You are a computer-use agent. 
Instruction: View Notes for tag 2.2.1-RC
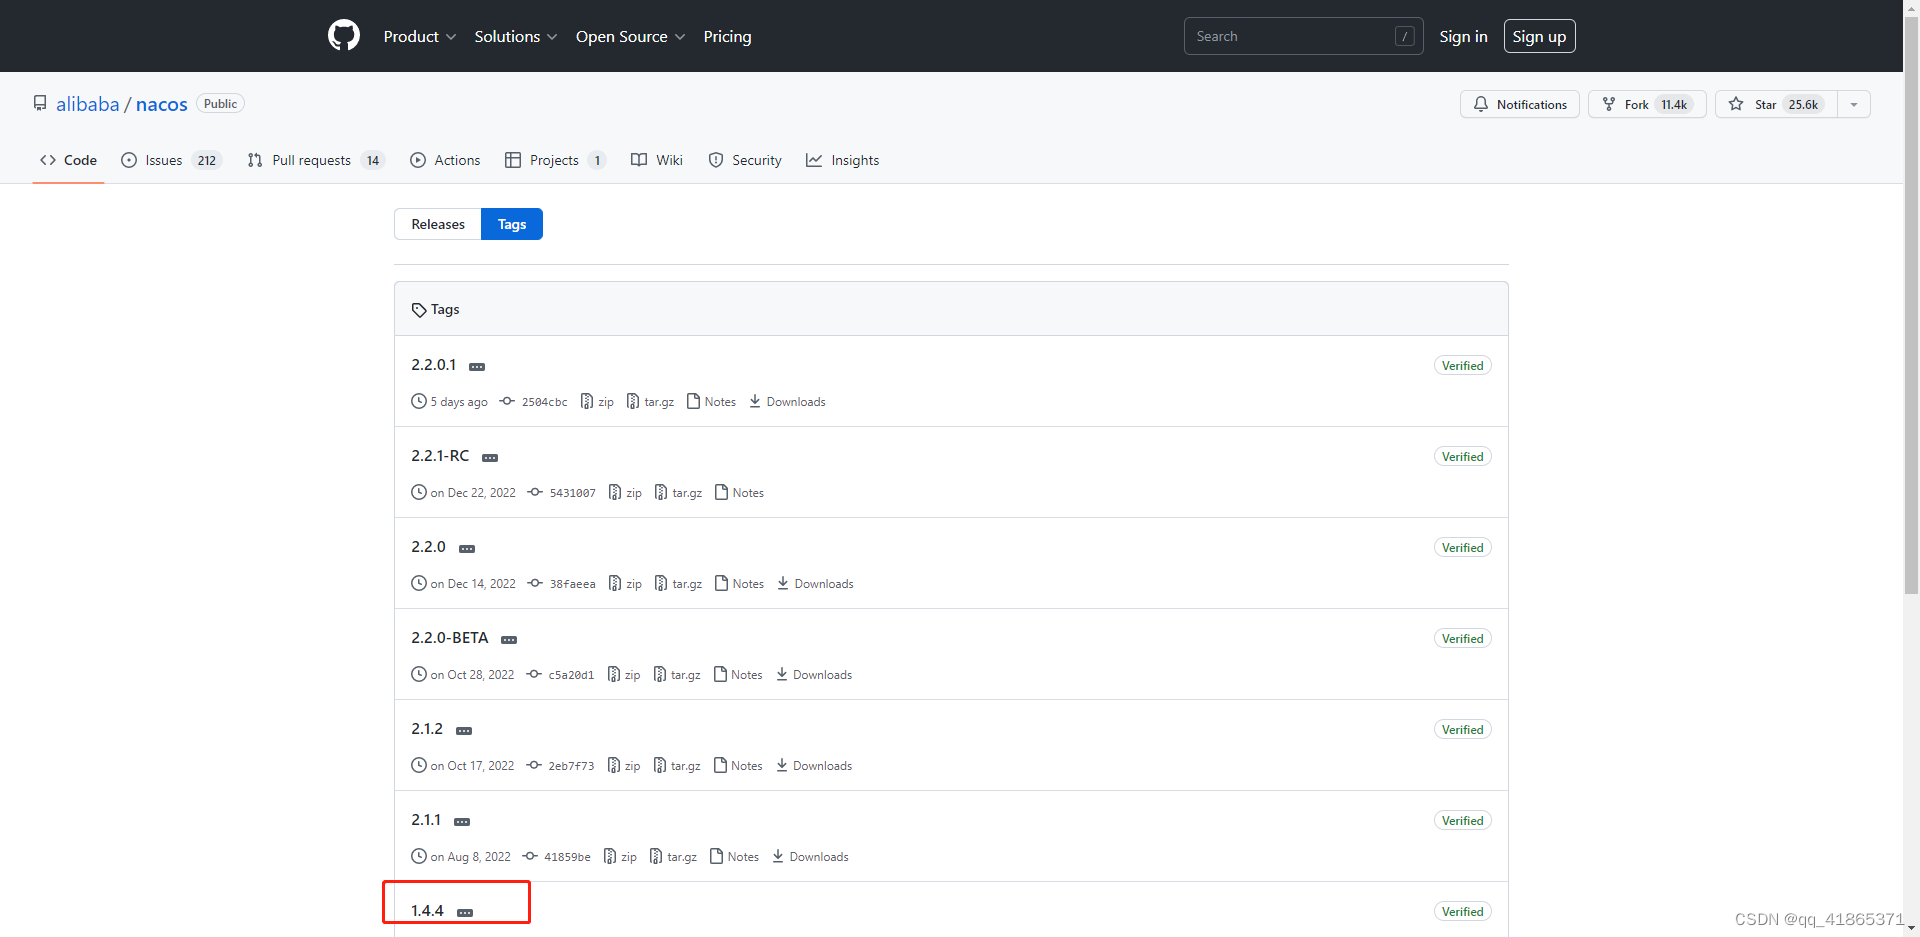[x=739, y=493]
